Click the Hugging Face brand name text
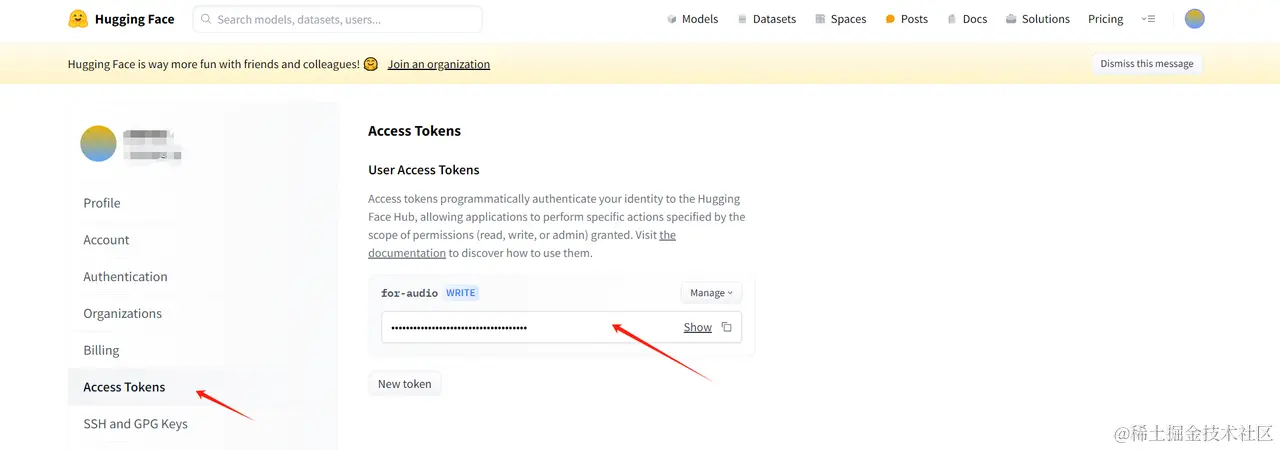This screenshot has width=1280, height=450. pyautogui.click(x=134, y=19)
